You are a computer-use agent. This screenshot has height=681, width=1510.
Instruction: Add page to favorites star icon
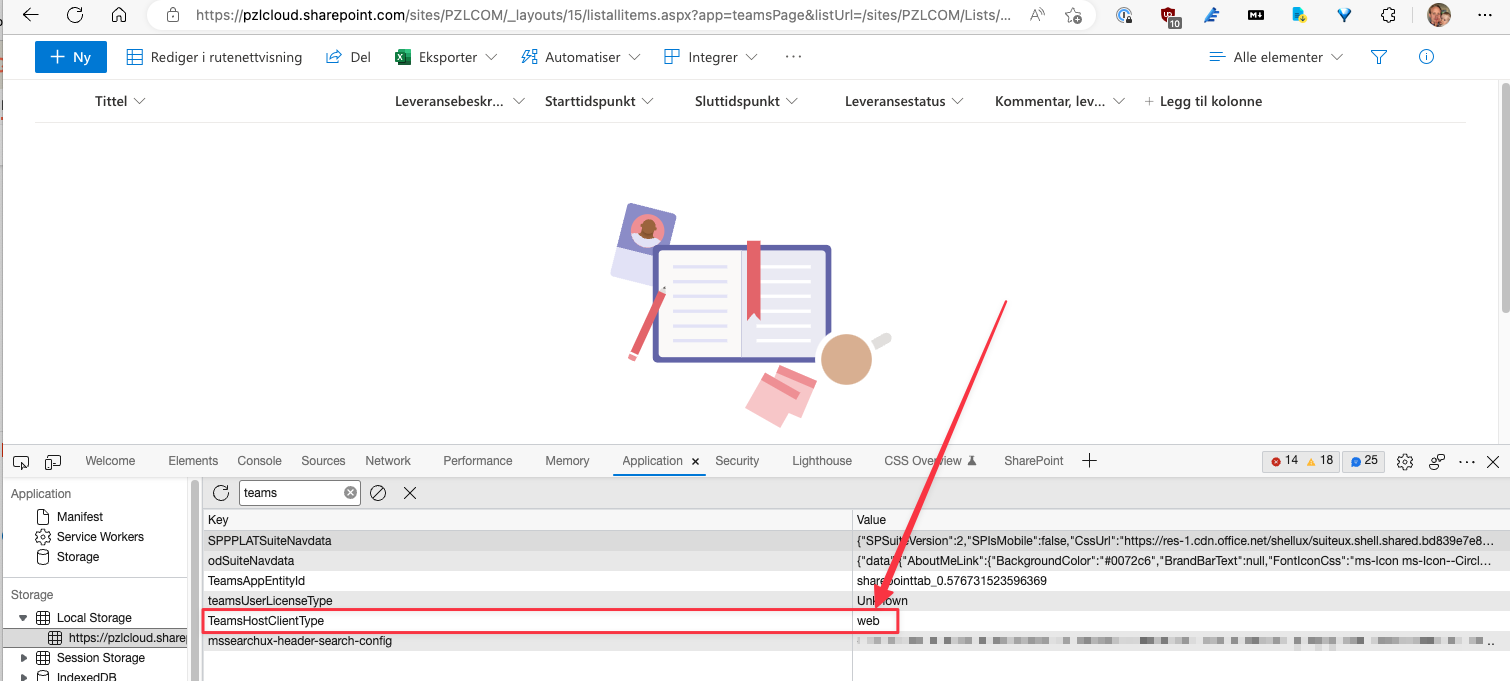coord(1073,15)
